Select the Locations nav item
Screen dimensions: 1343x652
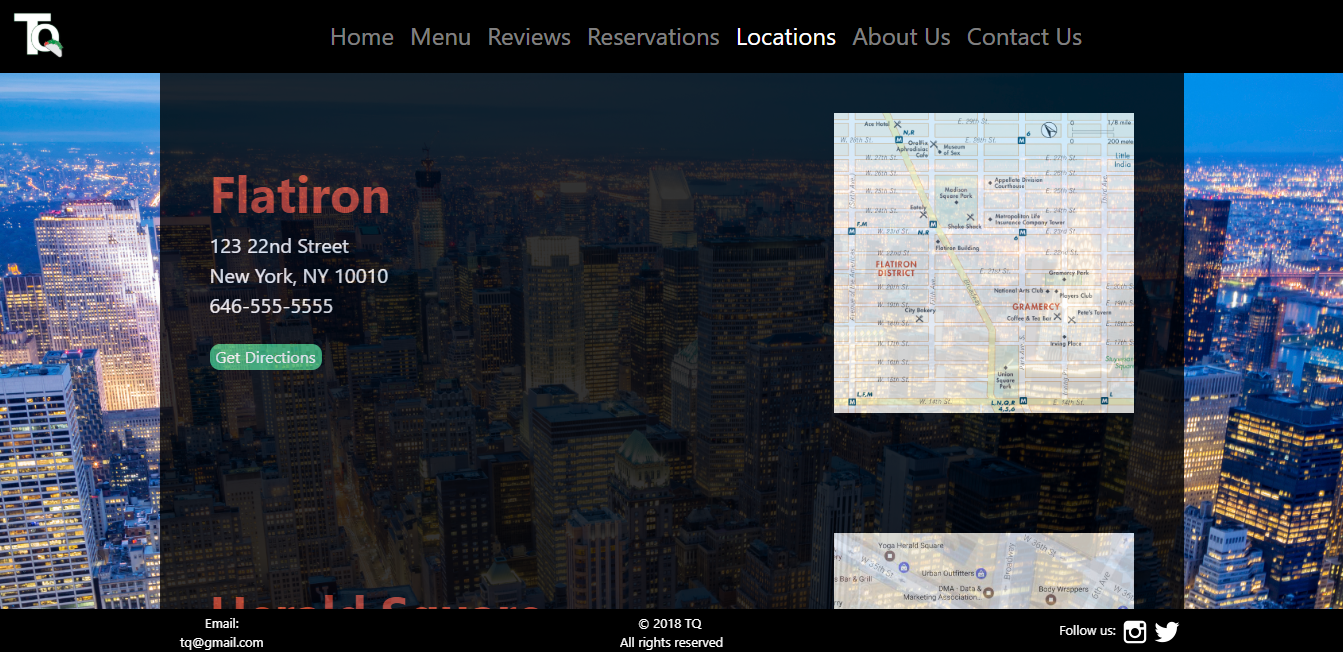pos(786,37)
